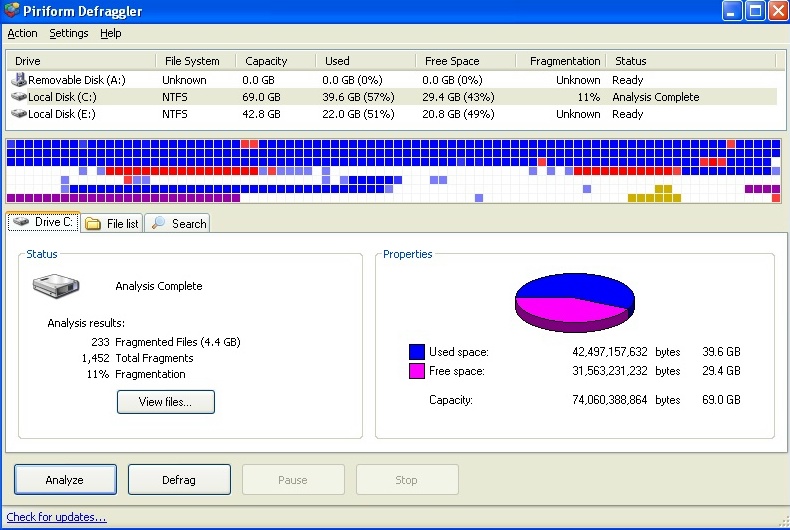Click the Analysis results: label

point(86,323)
